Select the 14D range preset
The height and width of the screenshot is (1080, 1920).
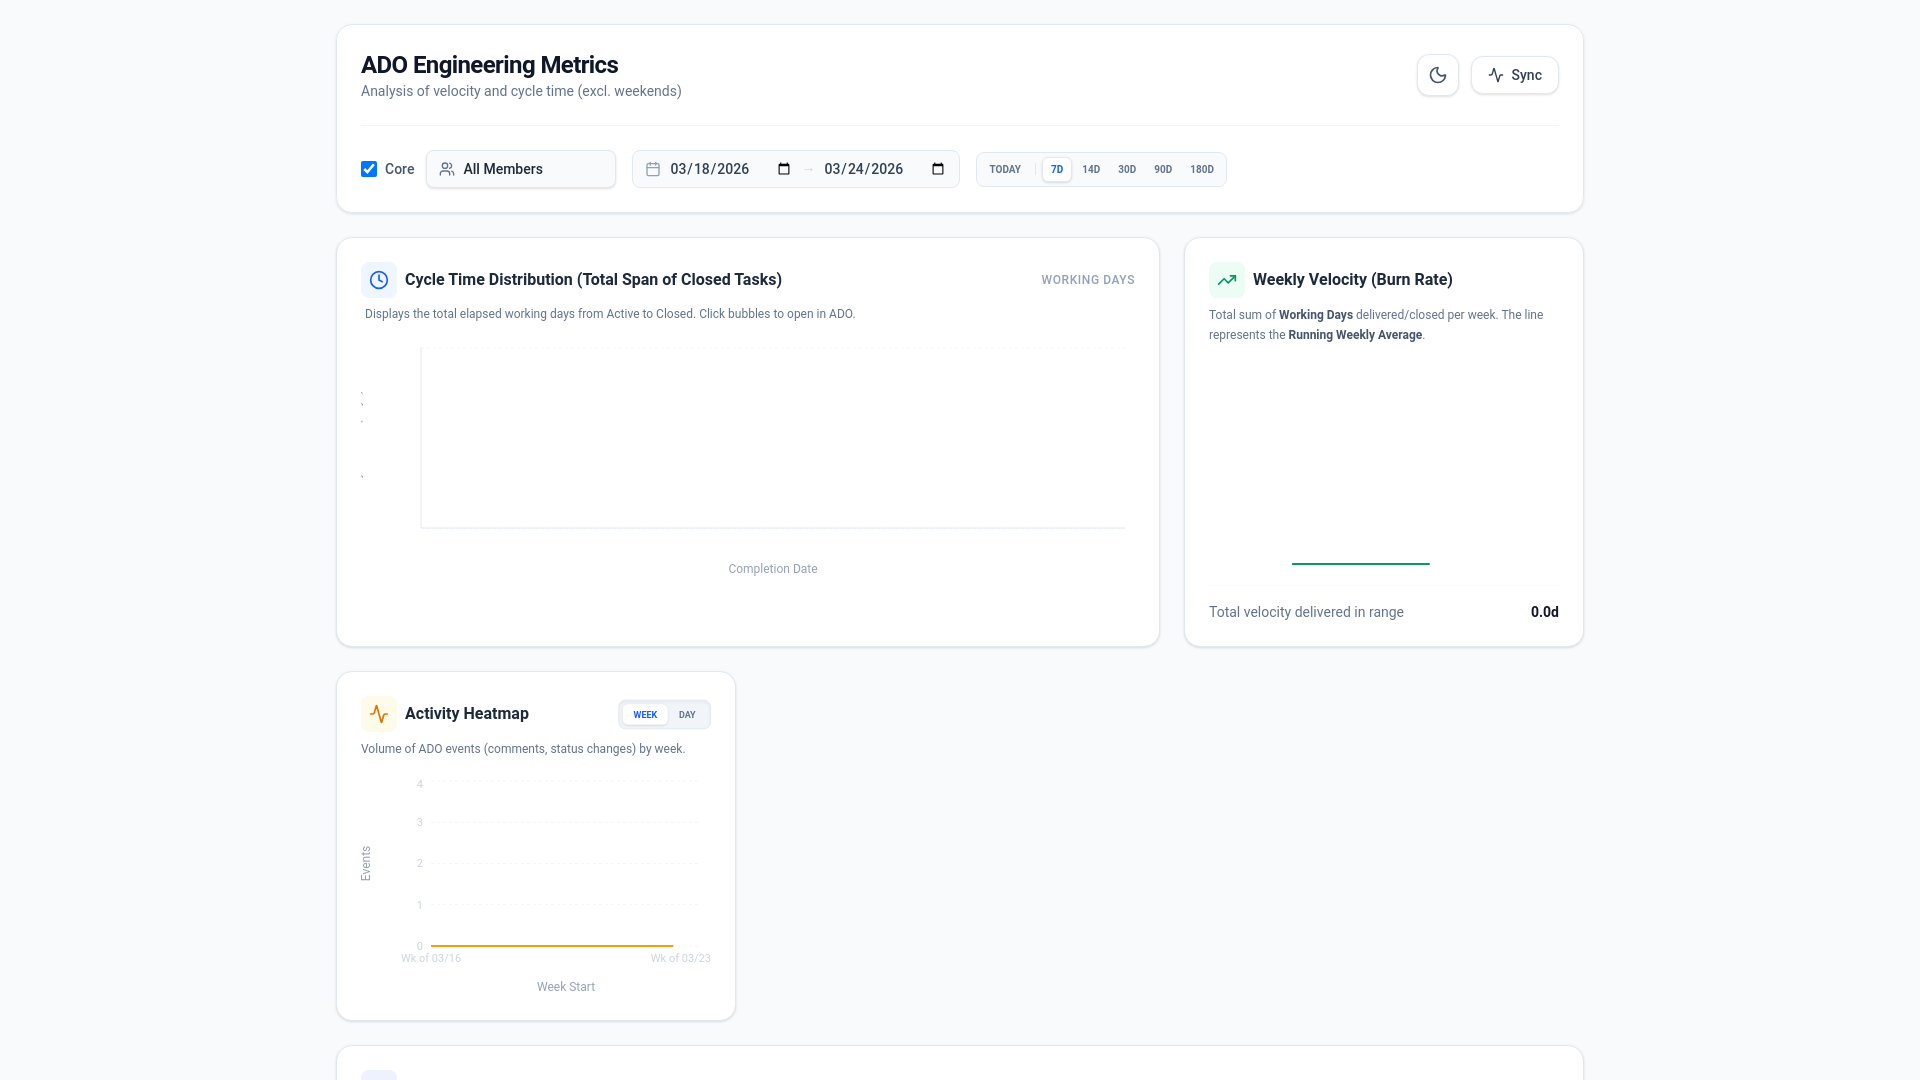[1091, 170]
